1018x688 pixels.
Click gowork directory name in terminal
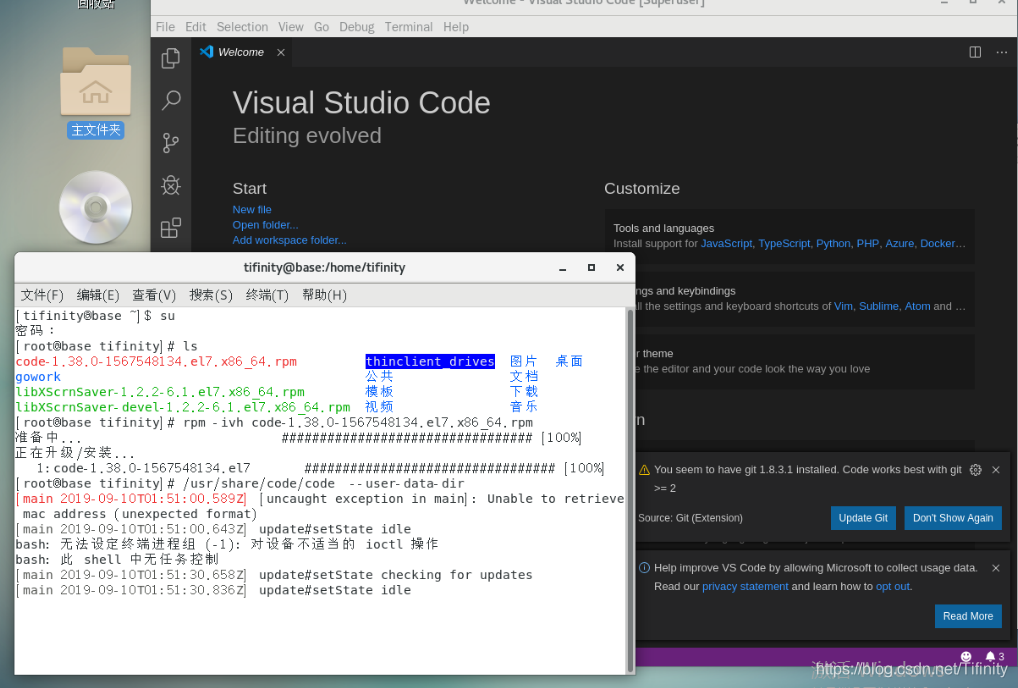38,377
